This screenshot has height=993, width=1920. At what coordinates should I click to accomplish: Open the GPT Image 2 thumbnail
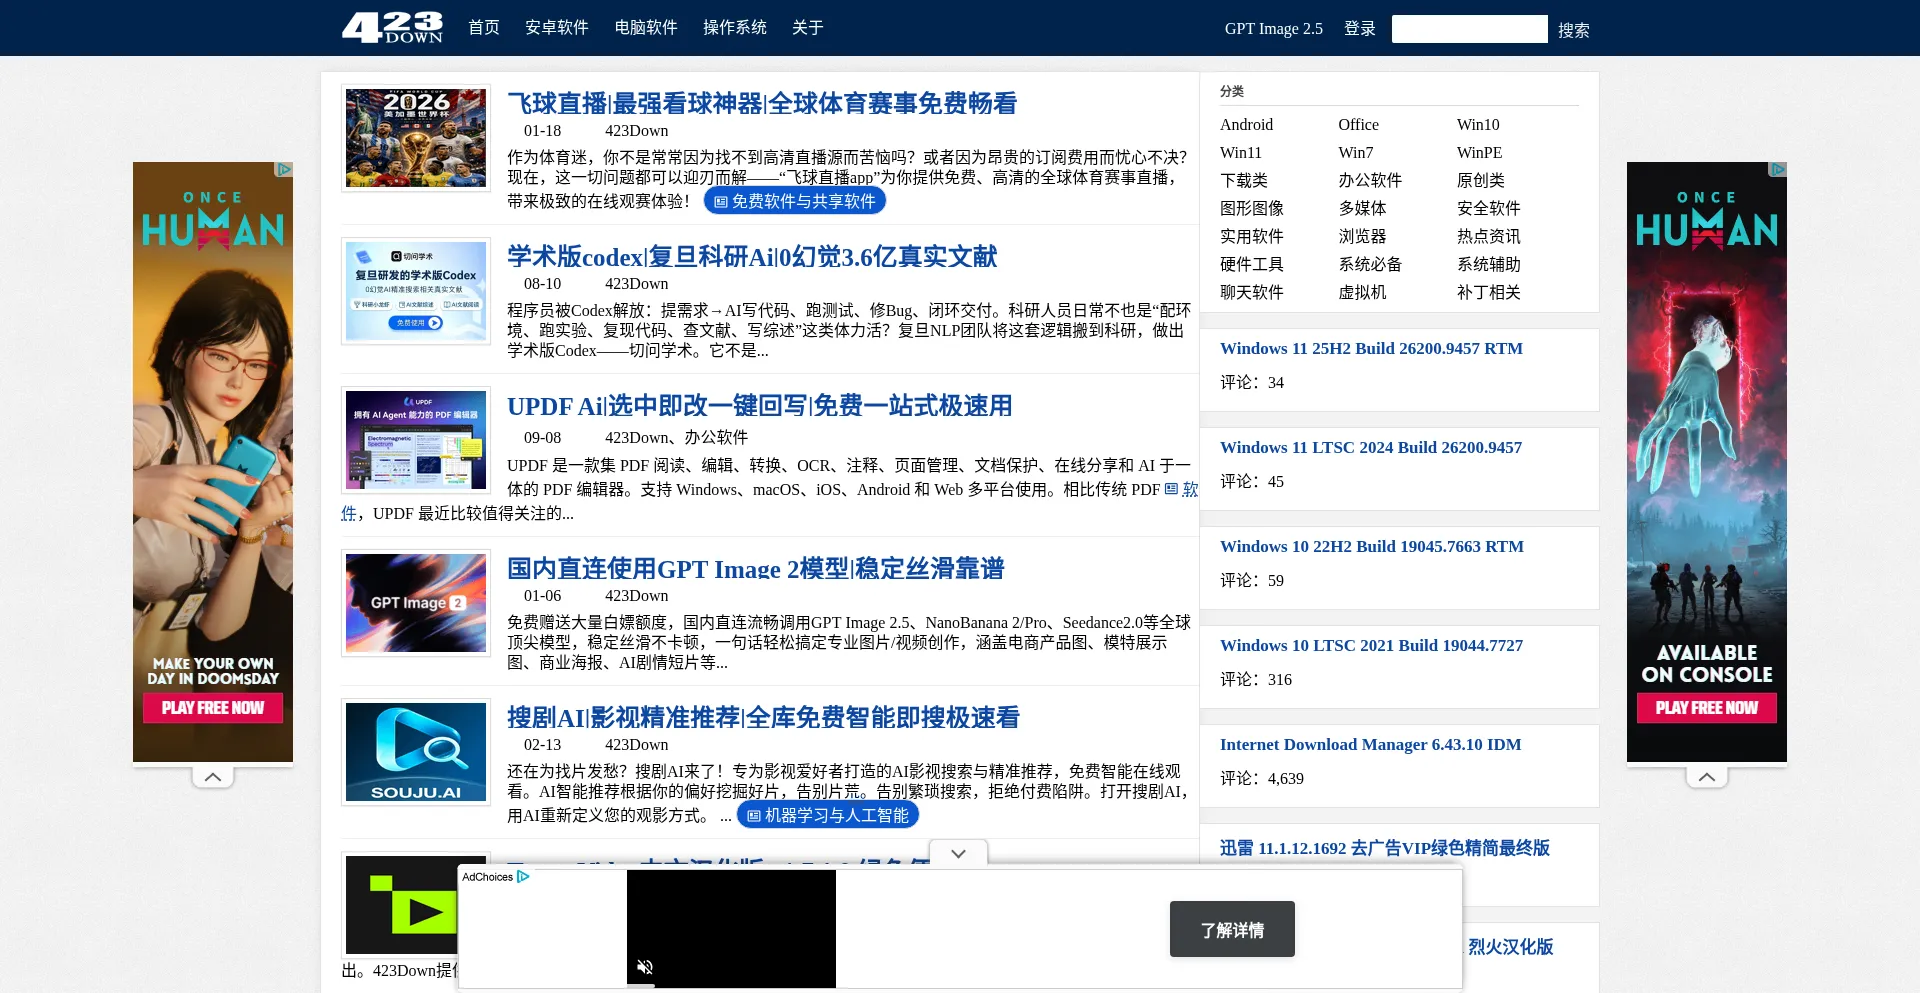pyautogui.click(x=416, y=603)
